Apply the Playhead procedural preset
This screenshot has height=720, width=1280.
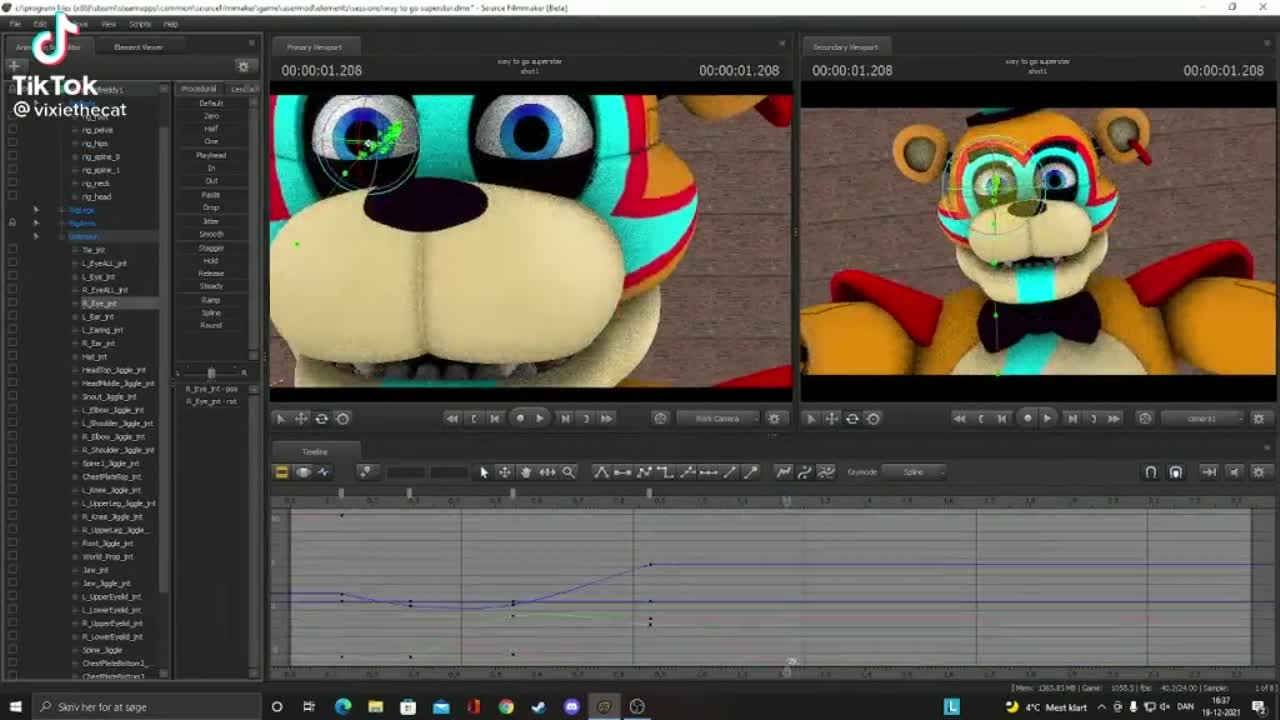211,155
